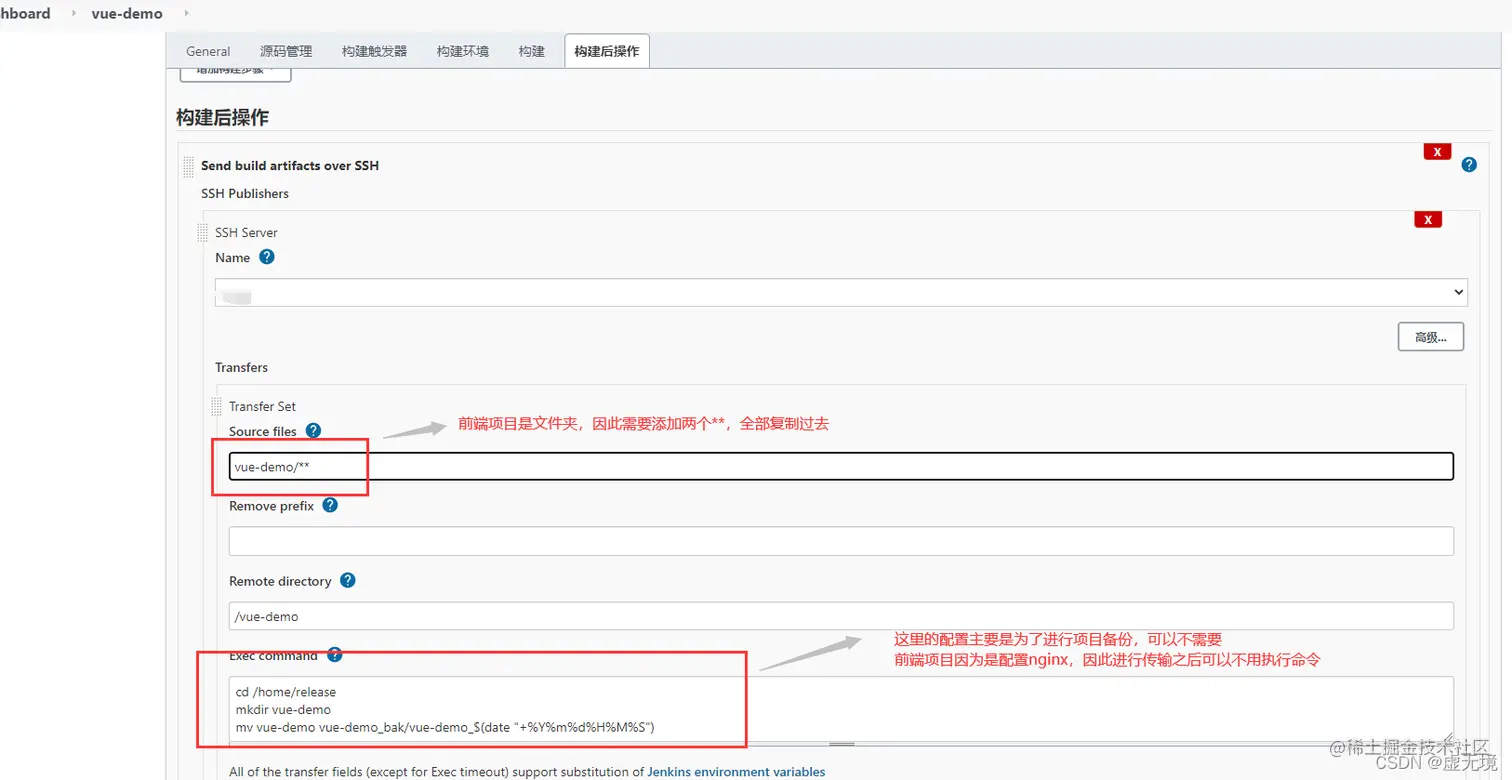Click the 构建后操作 section heading
This screenshot has width=1512, height=780.
222,117
